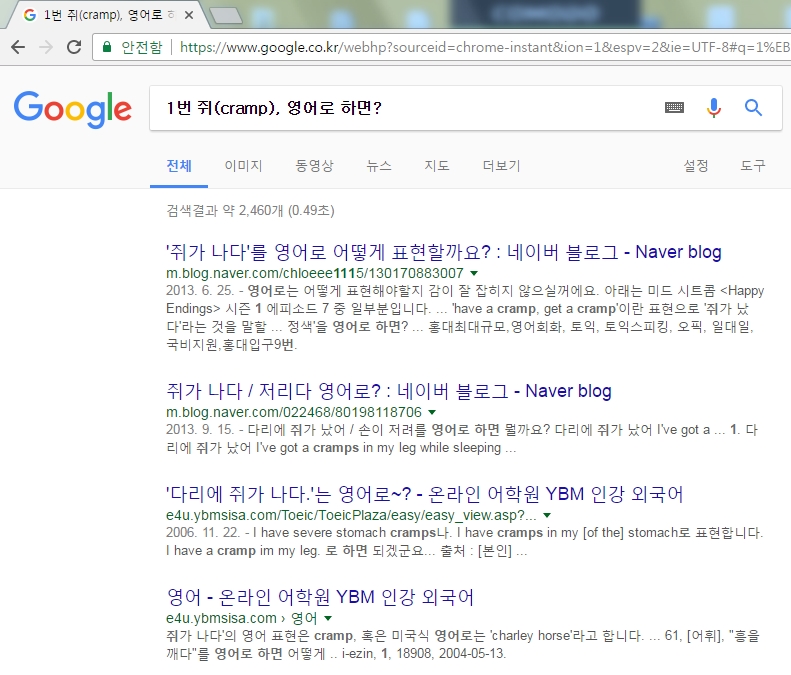This screenshot has width=791, height=675.
Task: Open the 더보기 menu
Action: [x=501, y=166]
